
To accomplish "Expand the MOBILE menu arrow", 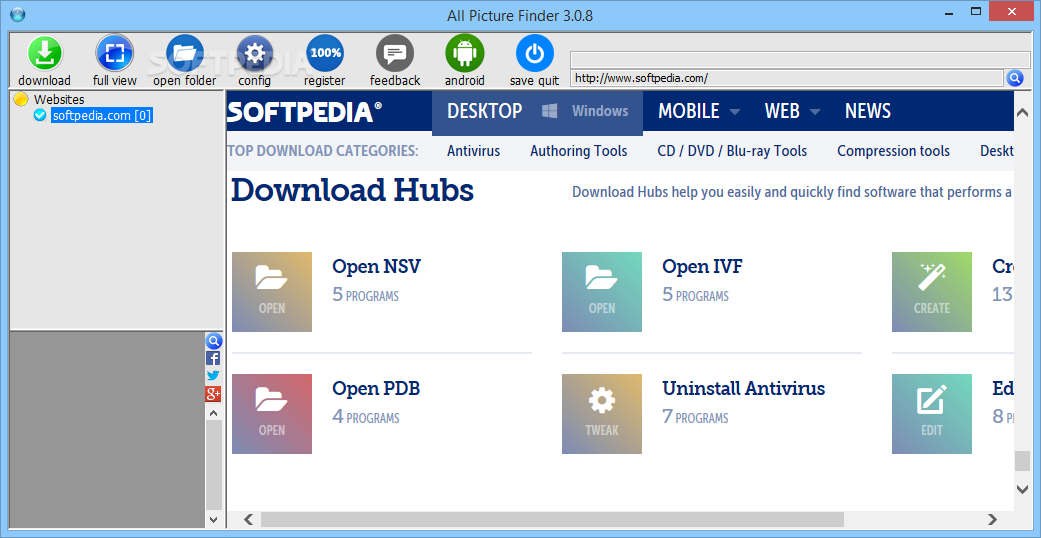I will [734, 112].
